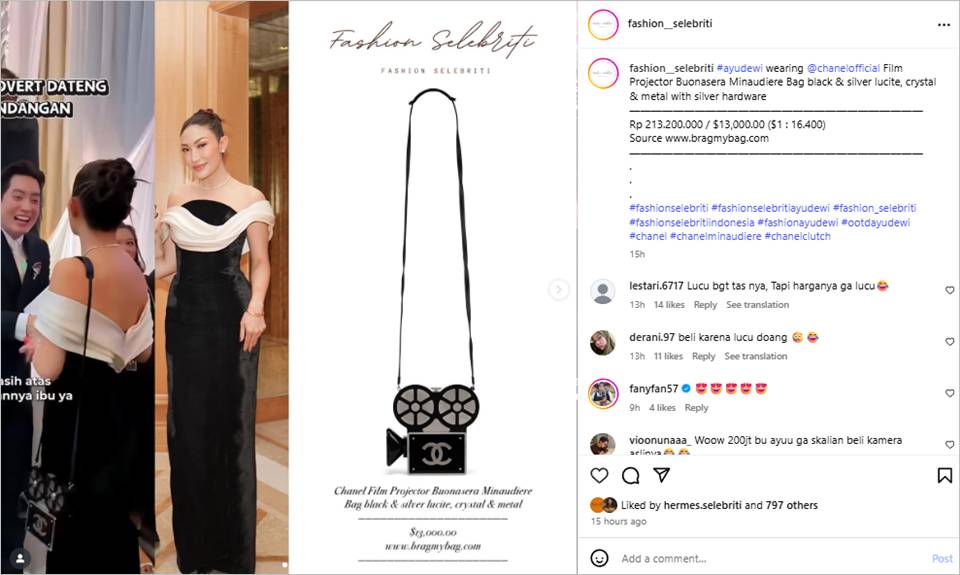
Task: Share post with paper plane icon
Action: (661, 475)
